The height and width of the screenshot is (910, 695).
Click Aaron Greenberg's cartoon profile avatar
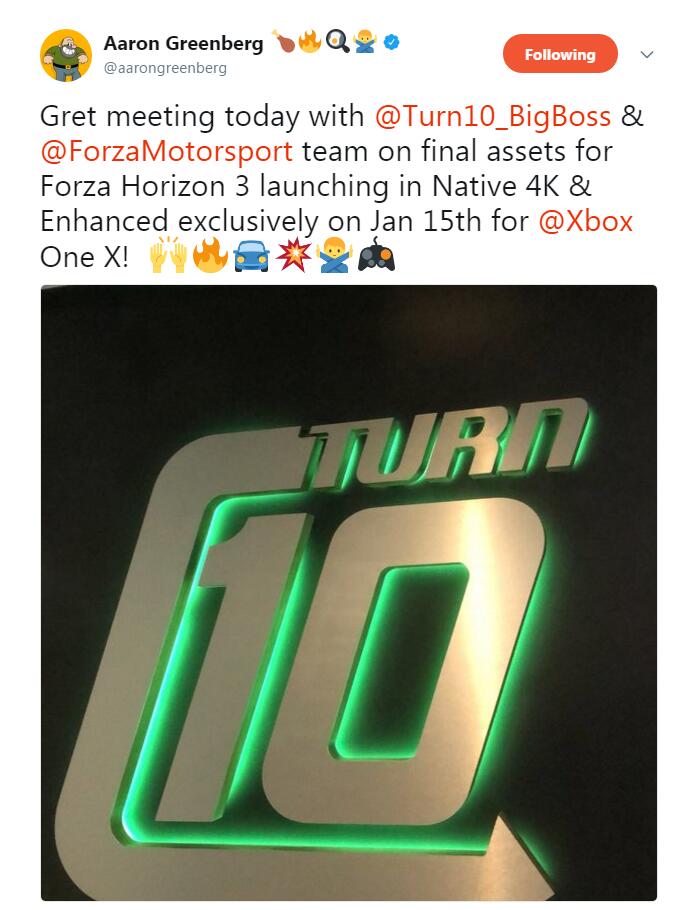click(66, 55)
